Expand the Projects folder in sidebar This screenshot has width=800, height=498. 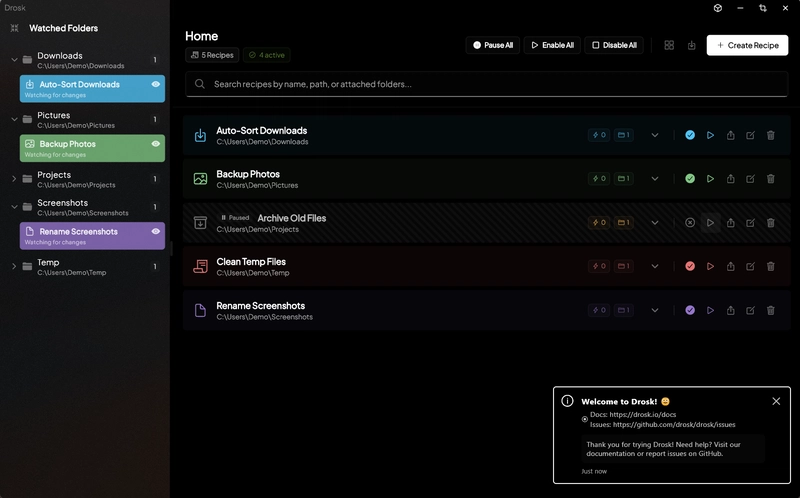(x=14, y=179)
